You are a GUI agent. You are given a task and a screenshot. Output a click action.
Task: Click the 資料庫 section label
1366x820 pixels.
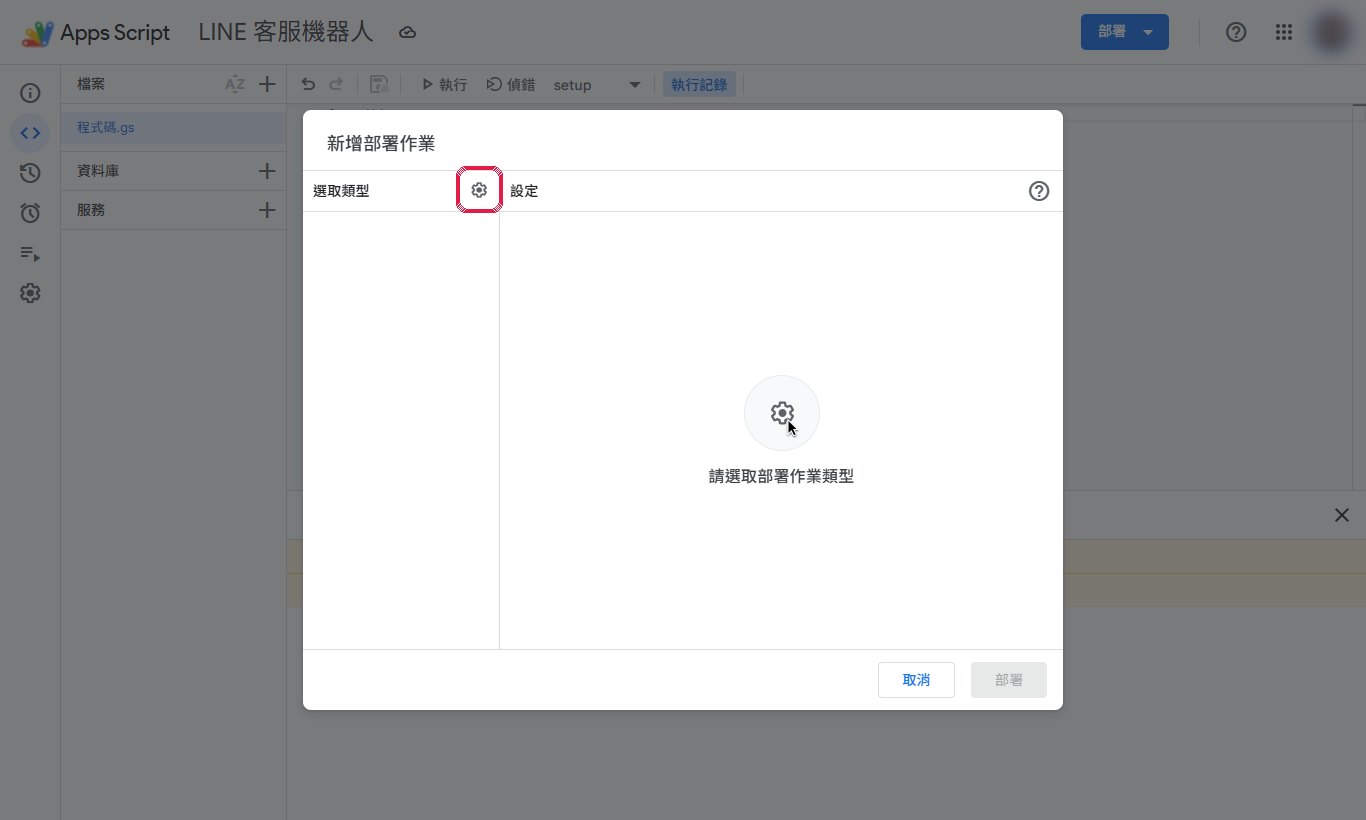click(x=98, y=171)
